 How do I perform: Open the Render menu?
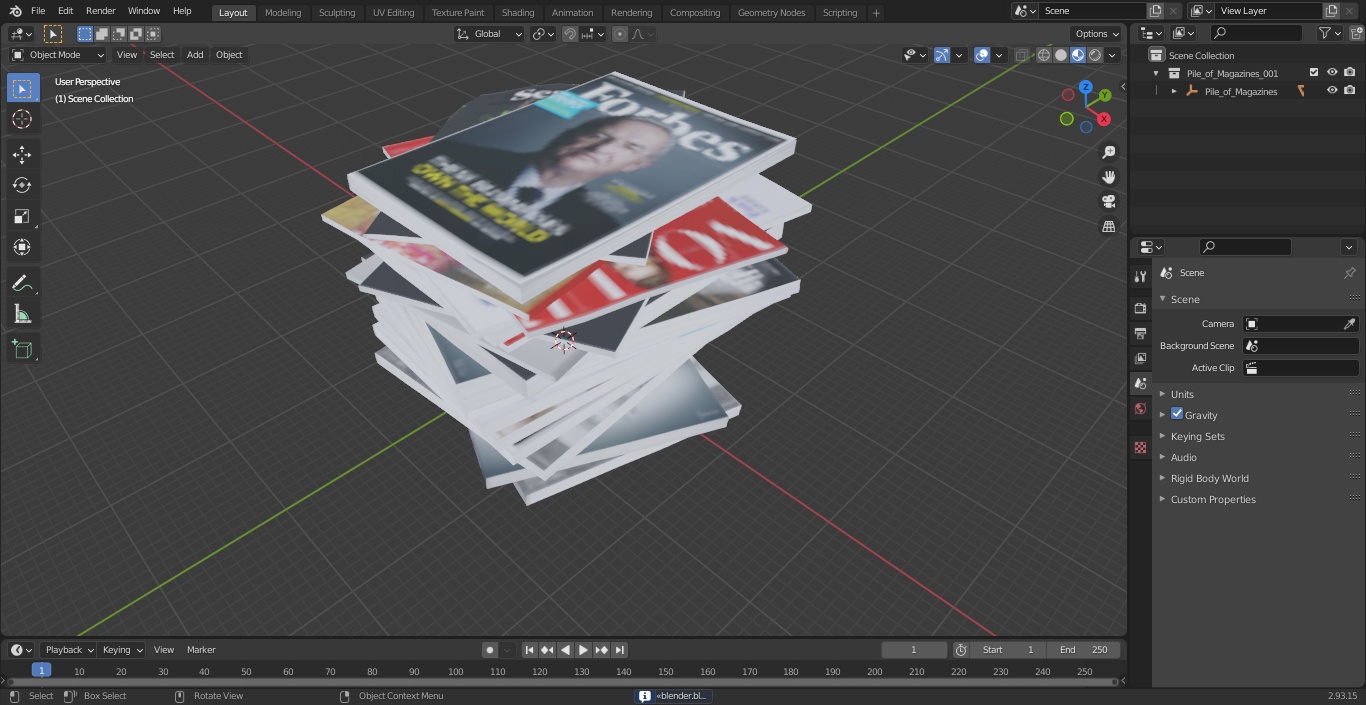tap(100, 11)
